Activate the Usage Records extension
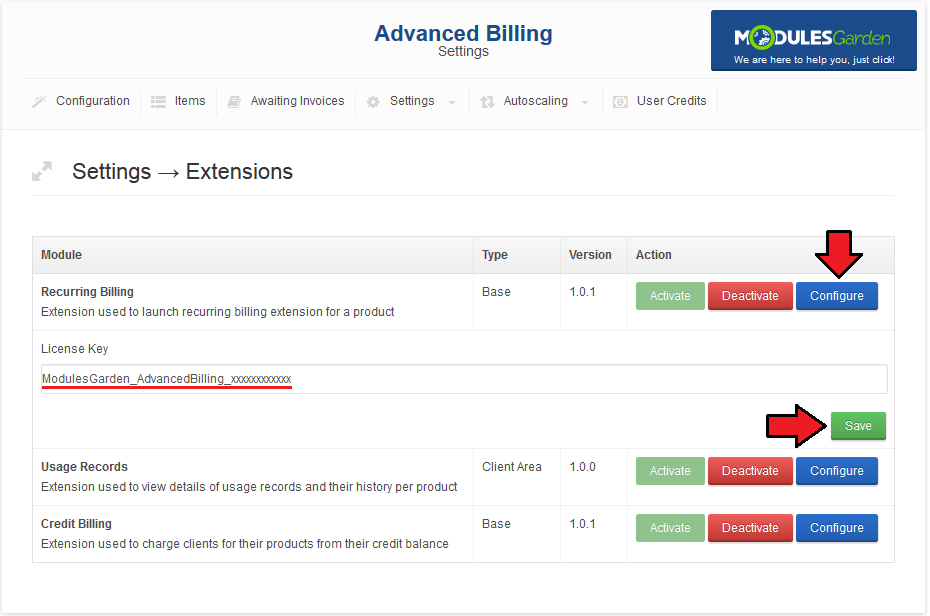The height and width of the screenshot is (616, 930). (670, 471)
